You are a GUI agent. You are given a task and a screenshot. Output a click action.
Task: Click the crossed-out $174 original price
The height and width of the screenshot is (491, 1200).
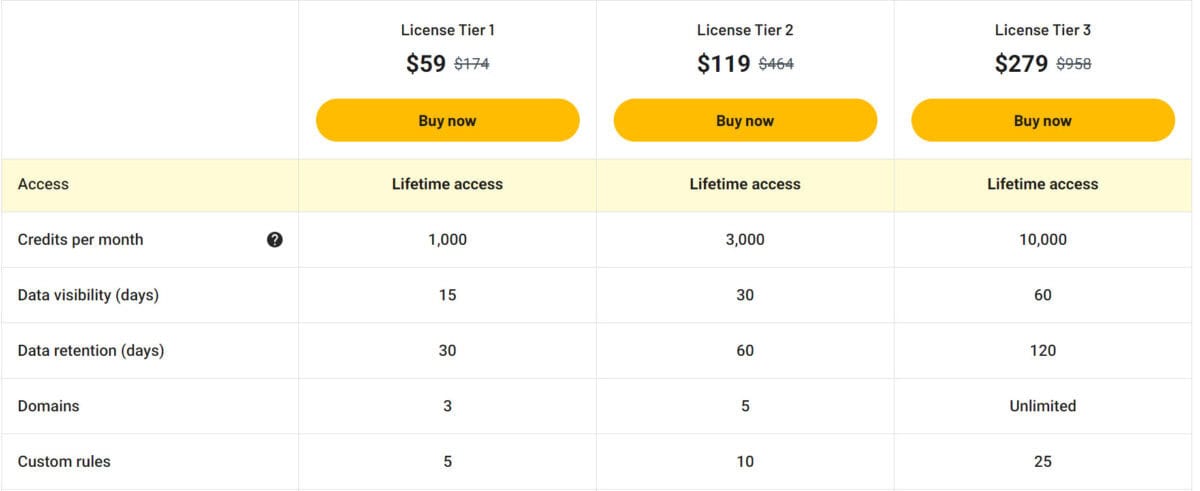coord(472,65)
